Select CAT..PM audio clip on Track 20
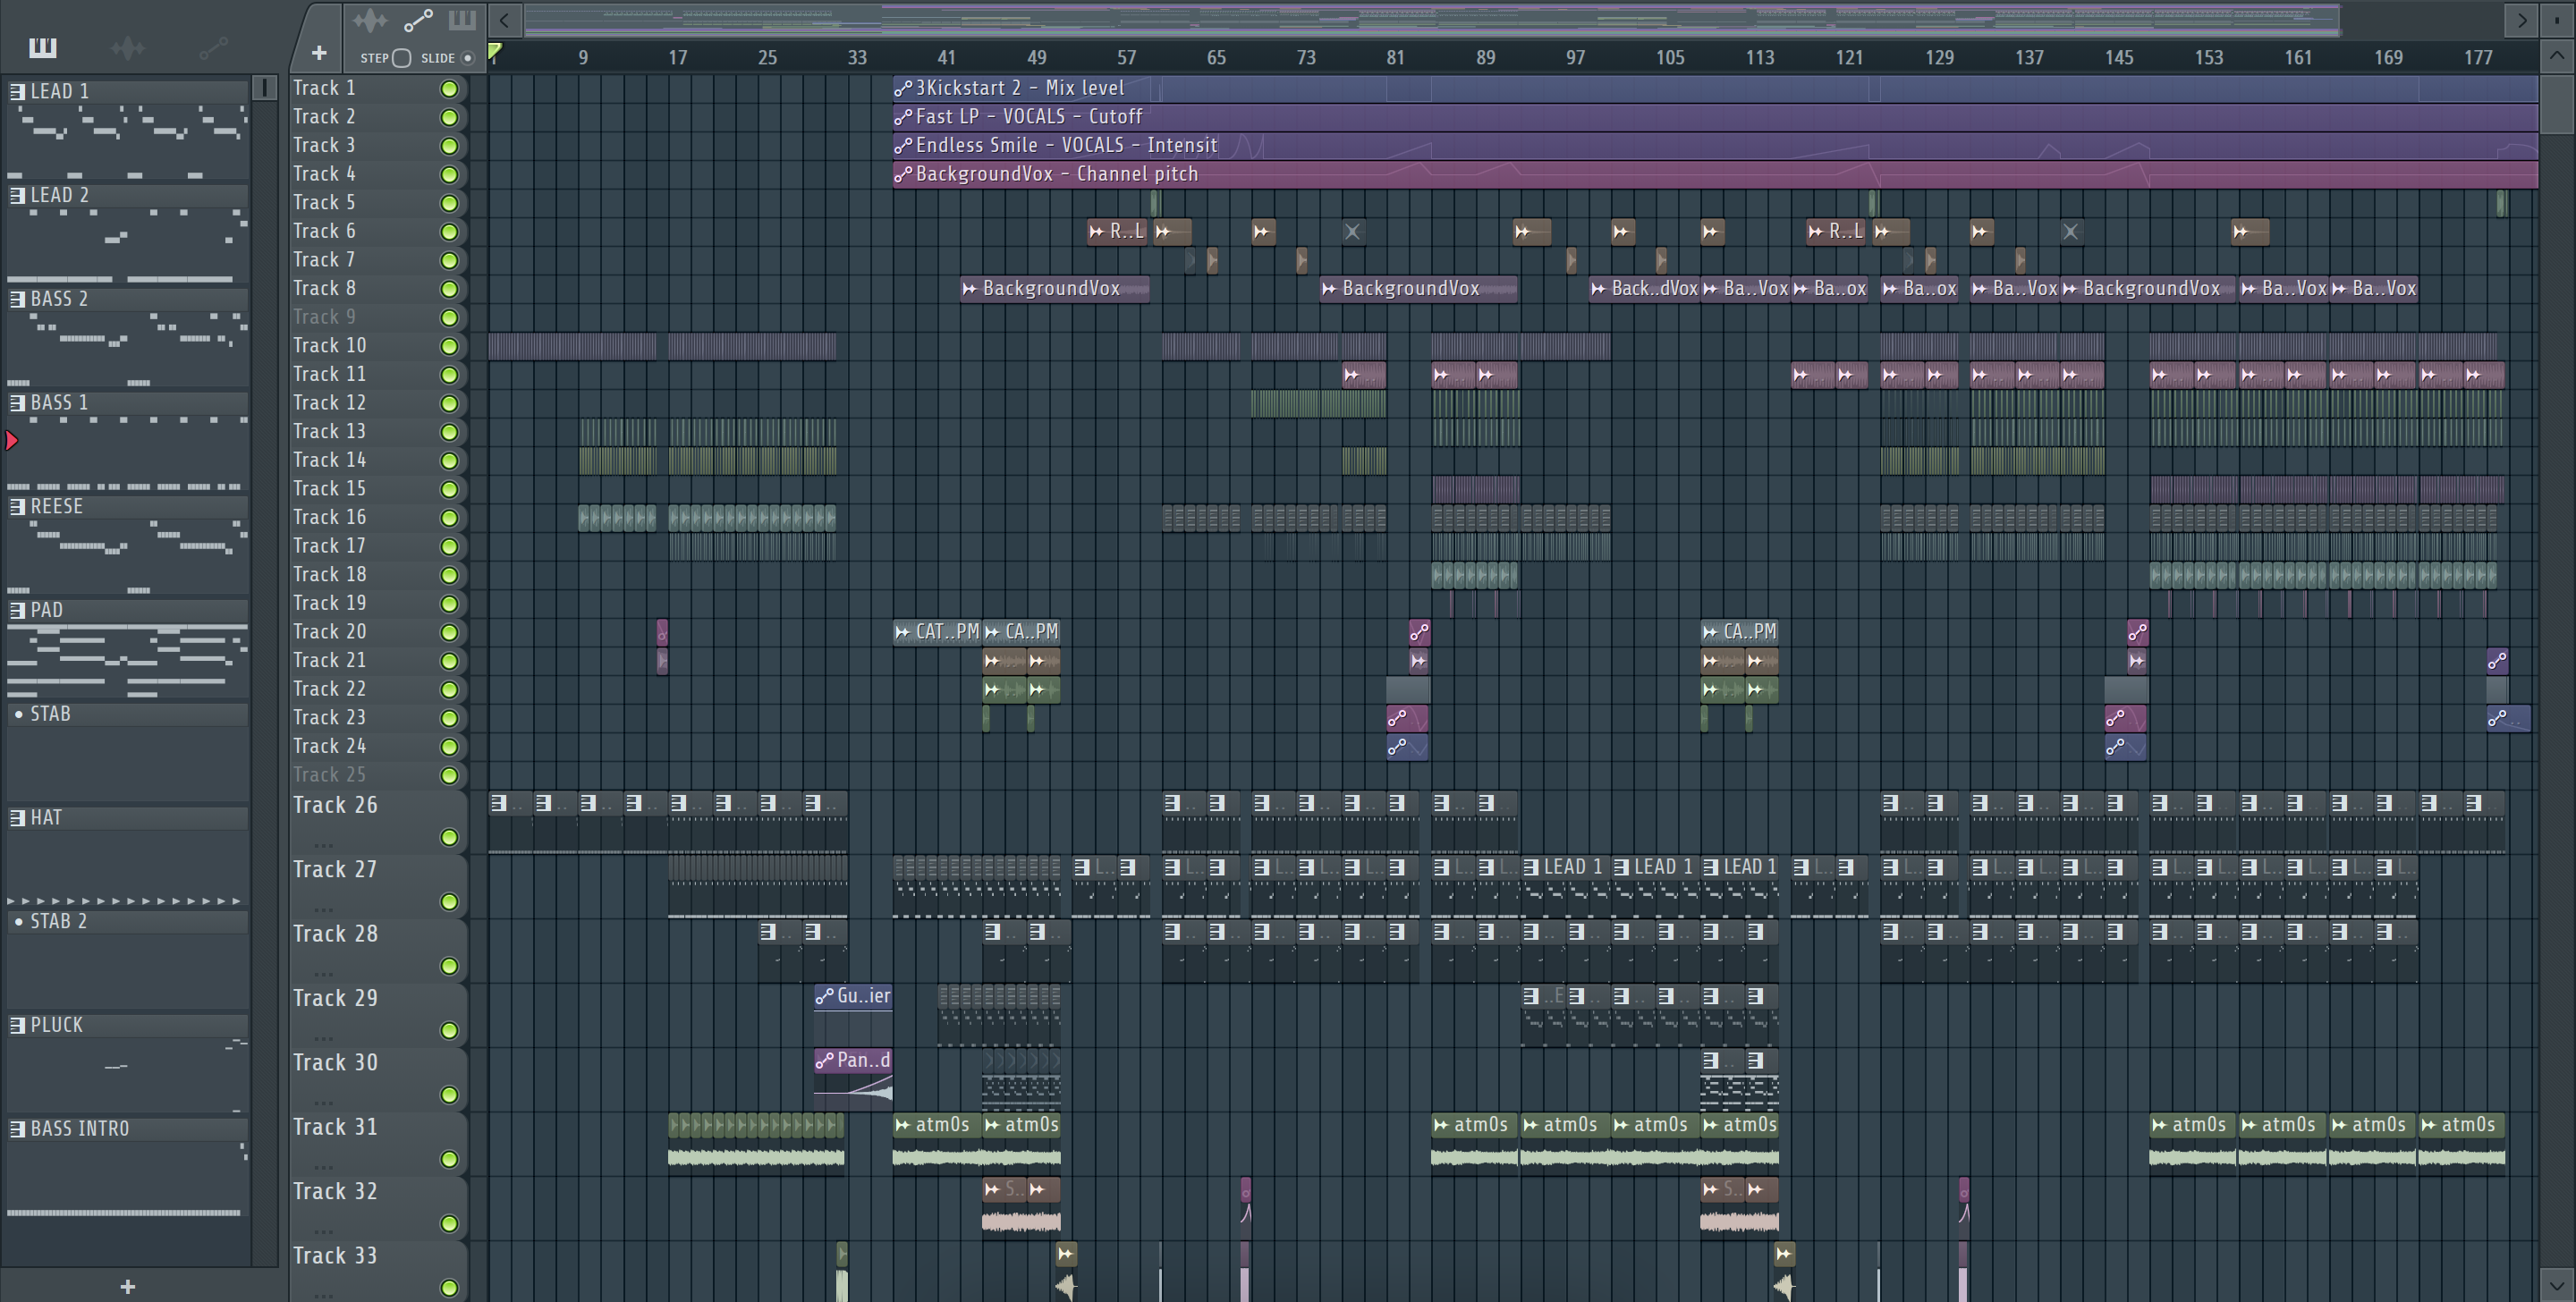Viewport: 2576px width, 1302px height. [937, 632]
